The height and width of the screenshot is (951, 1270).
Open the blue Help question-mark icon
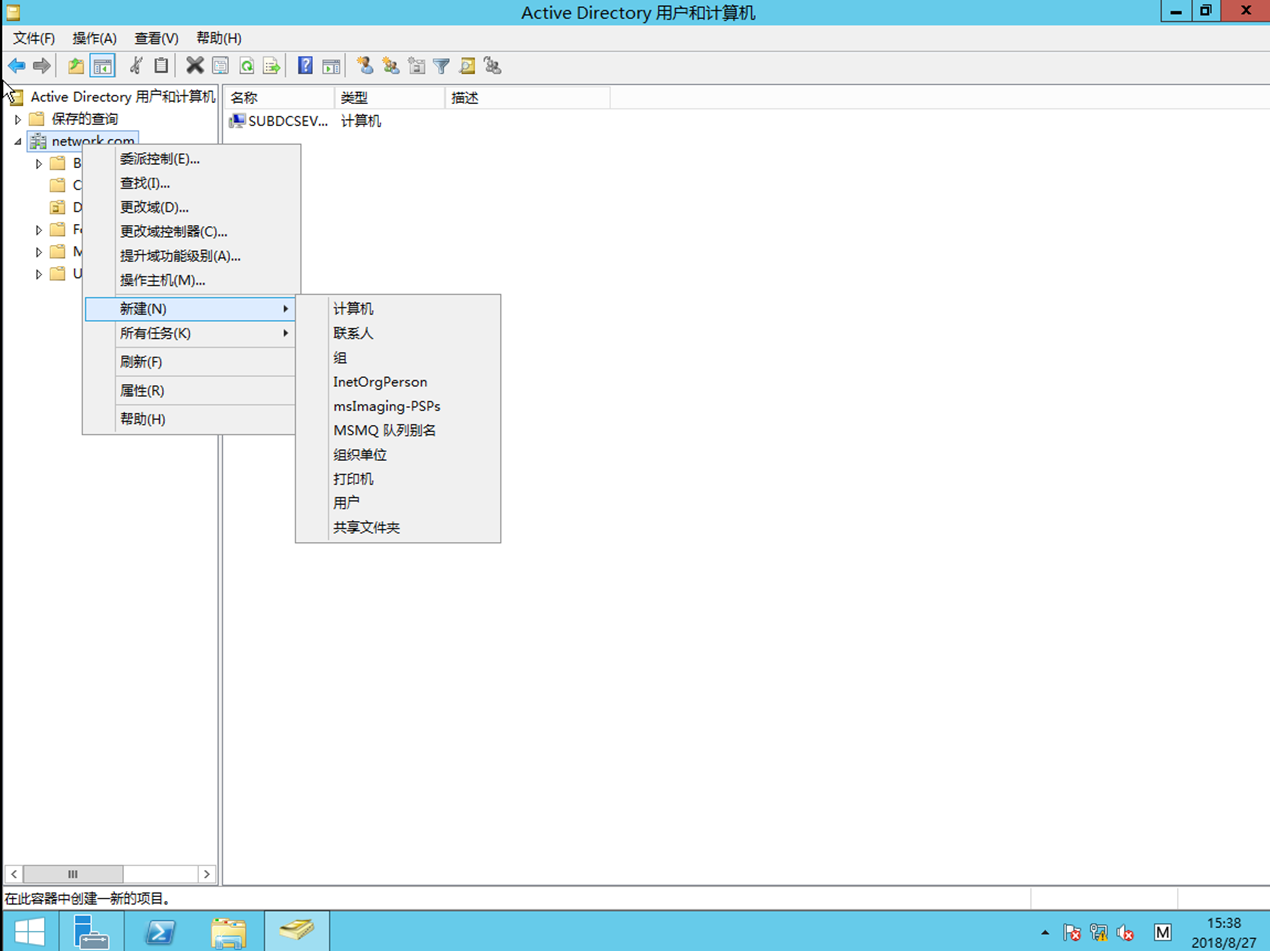click(306, 66)
